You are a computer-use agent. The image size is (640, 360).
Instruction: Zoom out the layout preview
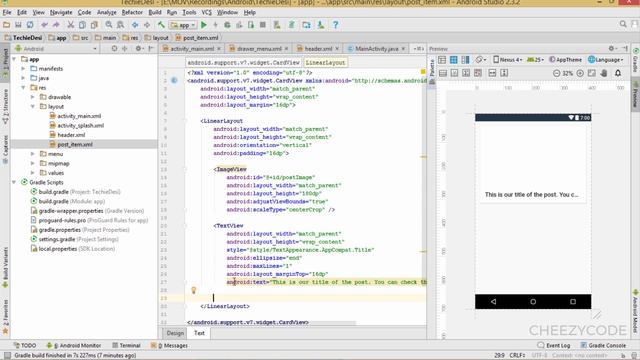point(556,73)
